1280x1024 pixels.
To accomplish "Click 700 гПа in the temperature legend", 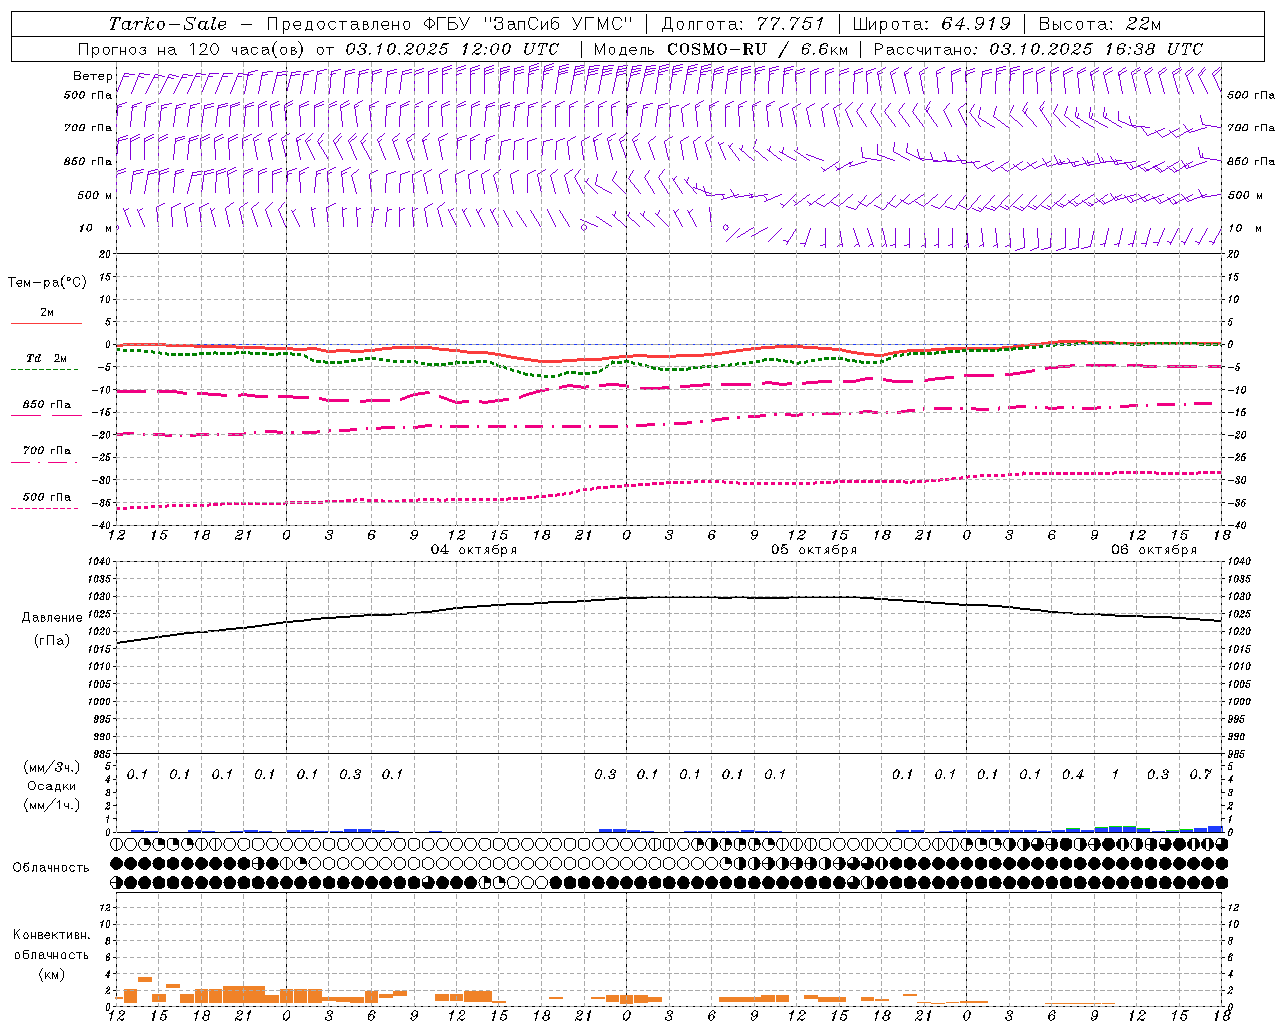I will [x=46, y=451].
